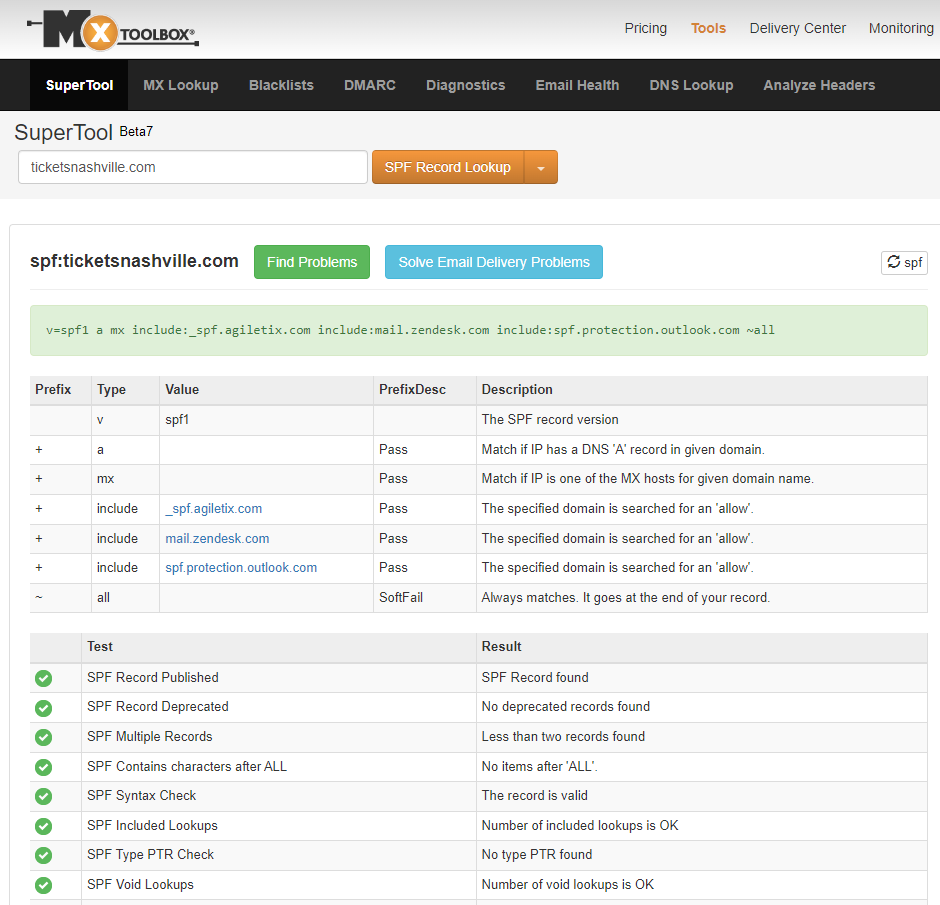Click the spf:ticketsnashville.com heading
The width and height of the screenshot is (940, 905).
(134, 261)
